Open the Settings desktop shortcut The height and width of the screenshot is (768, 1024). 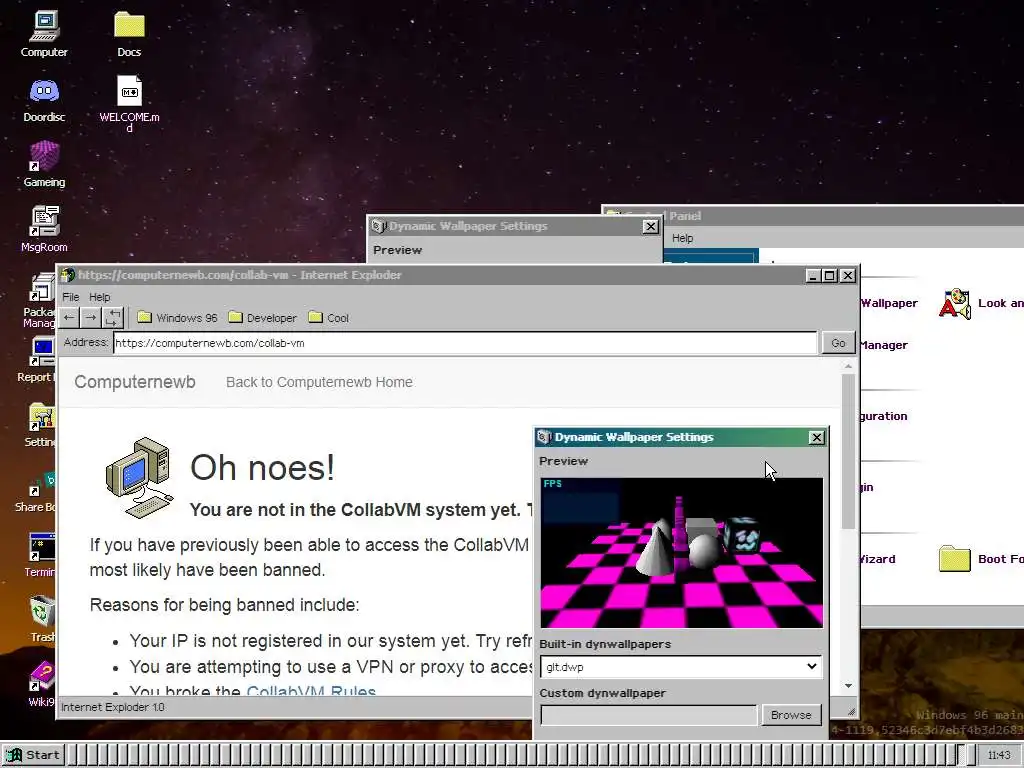[x=40, y=424]
